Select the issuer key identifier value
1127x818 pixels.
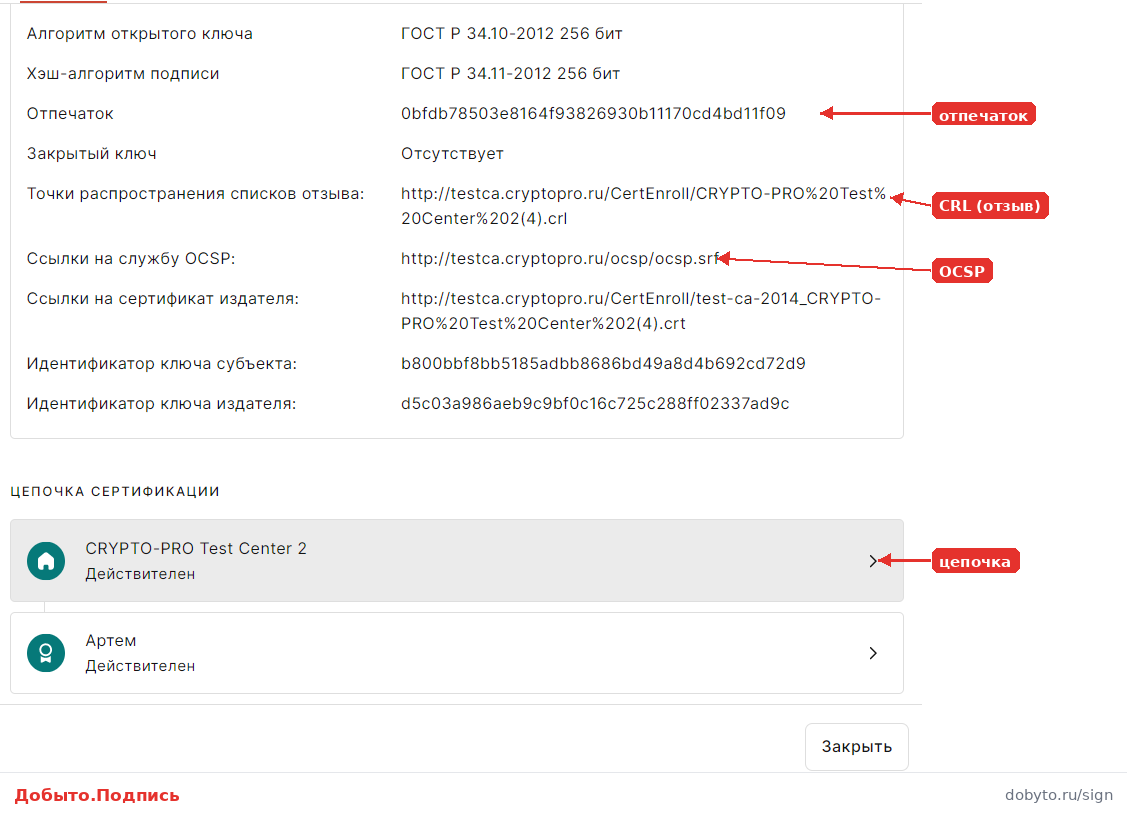coord(595,403)
